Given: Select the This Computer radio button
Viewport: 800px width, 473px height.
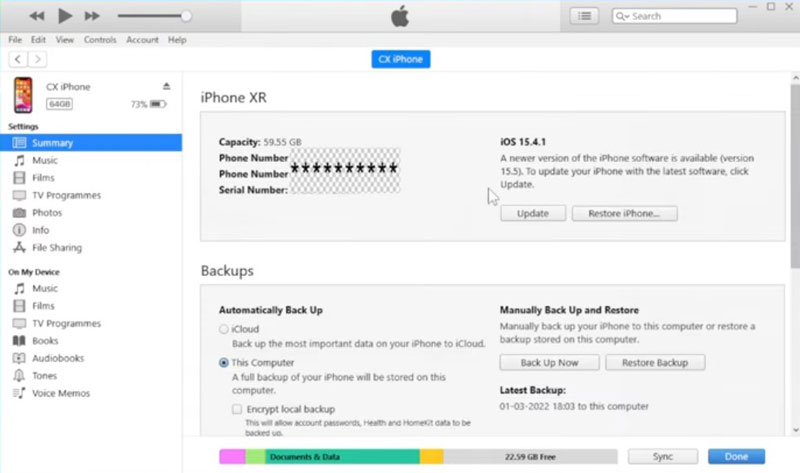Looking at the screenshot, I should pos(223,363).
